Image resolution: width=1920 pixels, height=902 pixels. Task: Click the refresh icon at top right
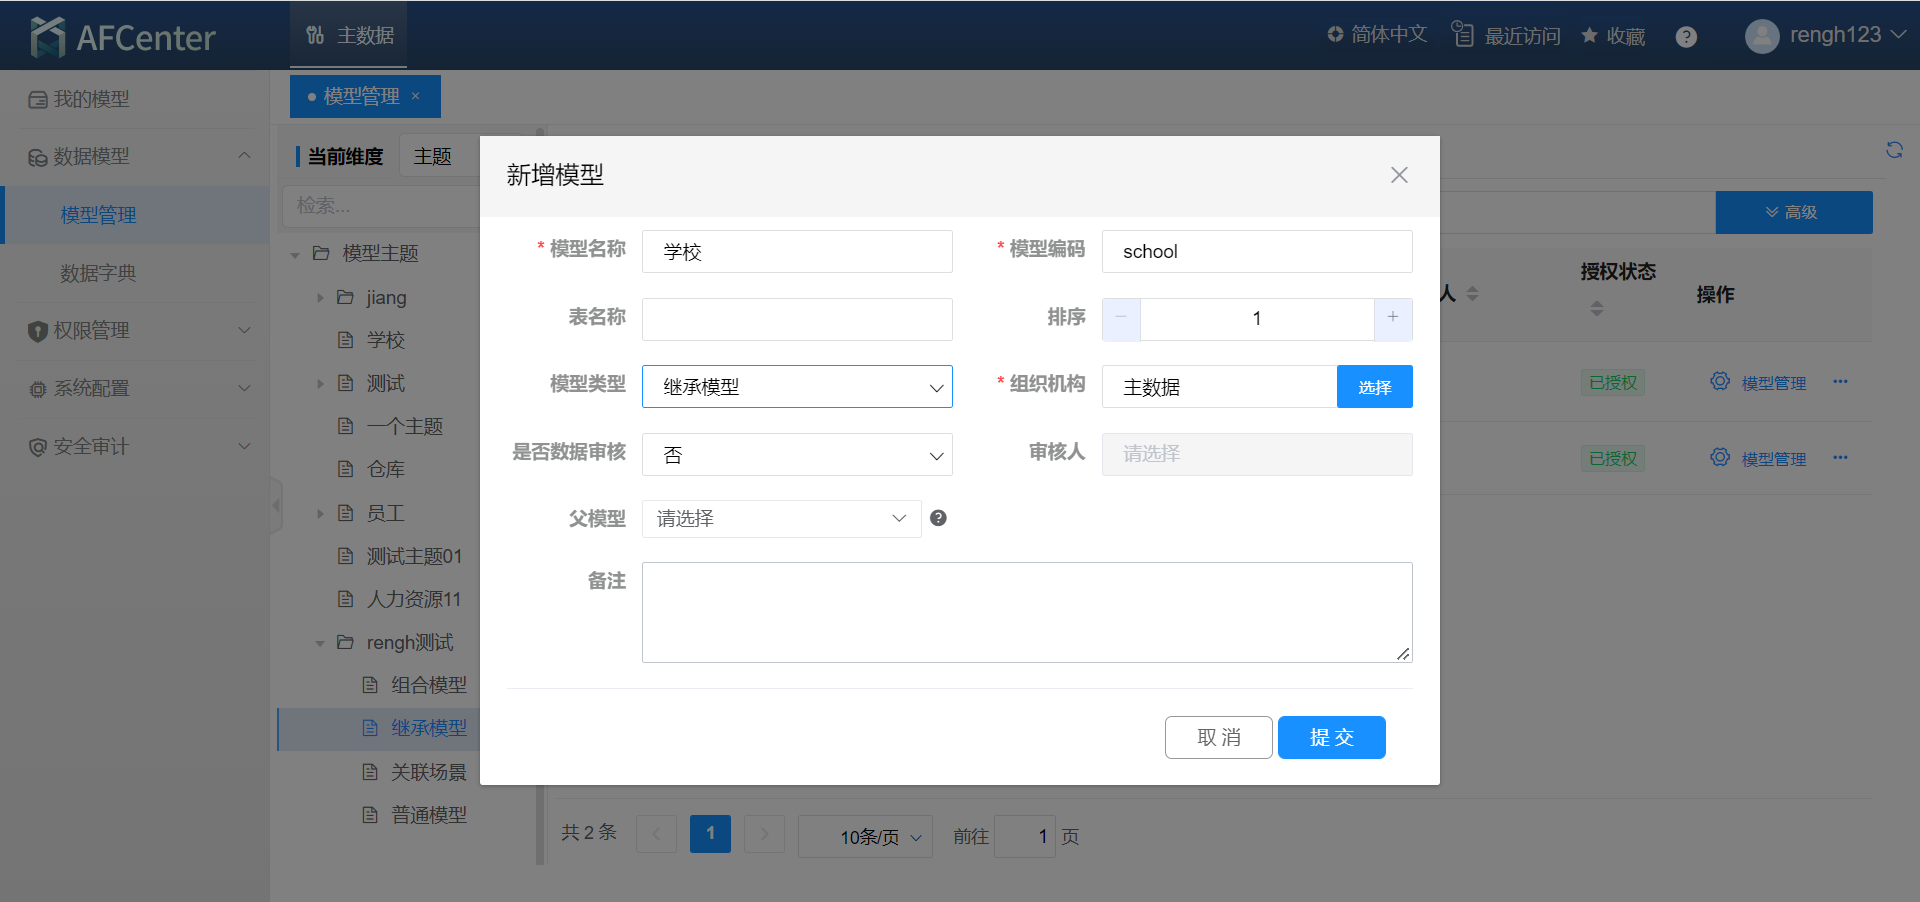[1894, 150]
